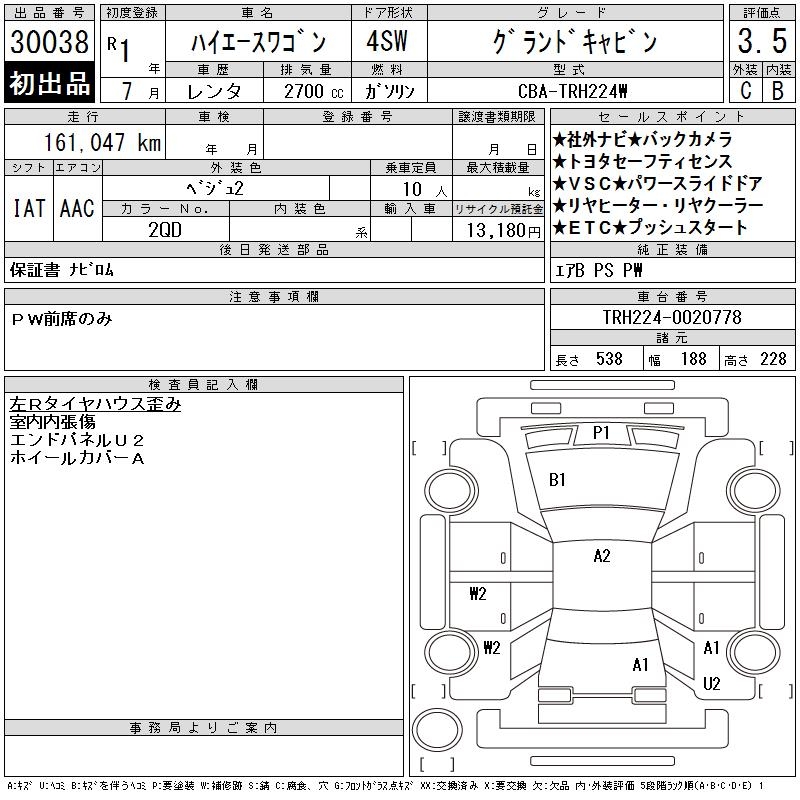Click the inspector note ホイールカバーA
The height and width of the screenshot is (800, 800).
click(77, 457)
